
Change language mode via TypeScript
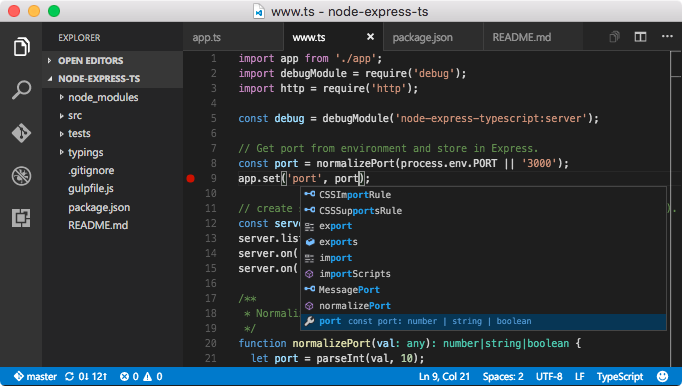[x=620, y=376]
